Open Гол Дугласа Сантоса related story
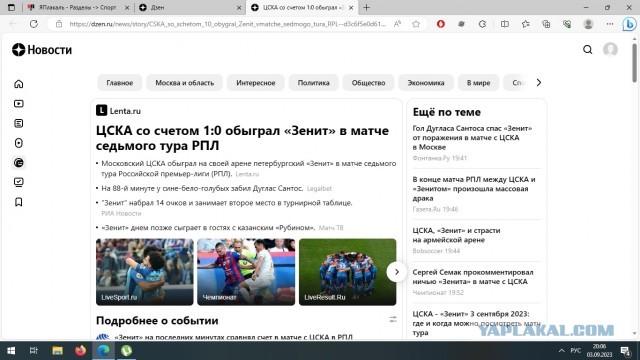 coord(472,138)
